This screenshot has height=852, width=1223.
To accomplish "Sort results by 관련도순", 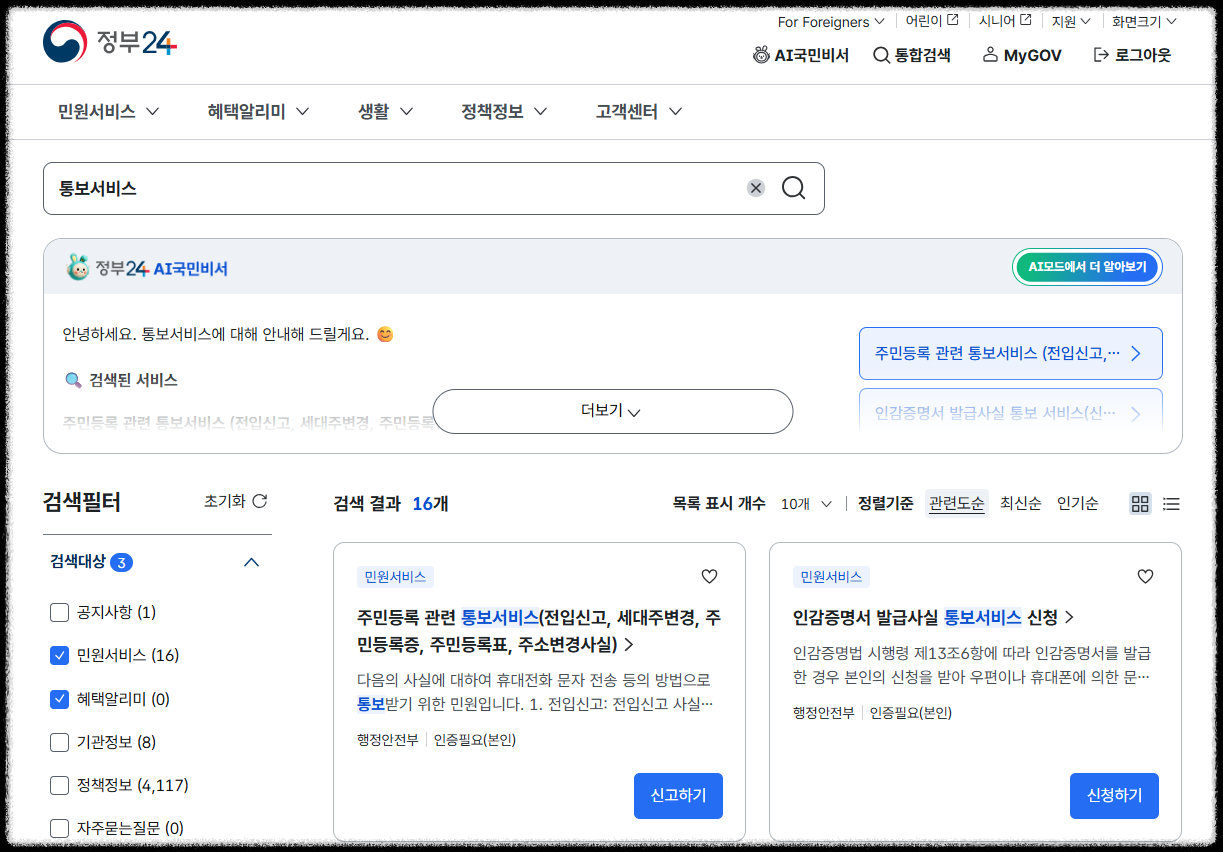I will pyautogui.click(x=956, y=503).
